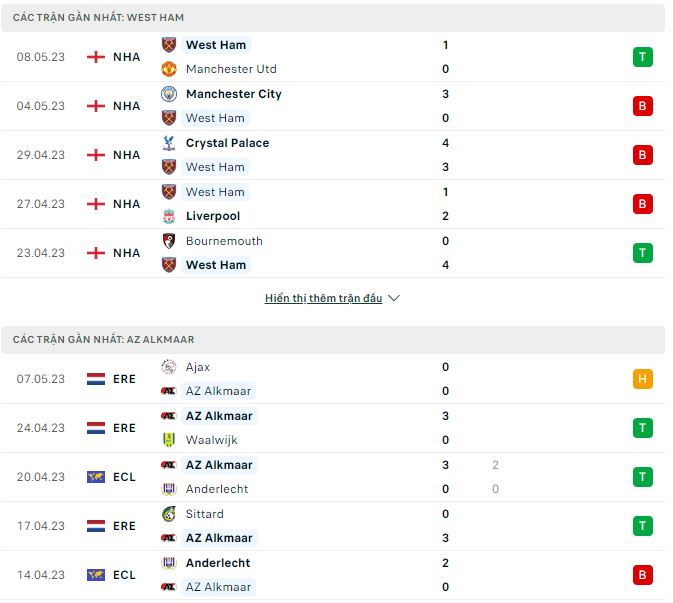Click Netherlands flag on 07.05.23 match
The image size is (673, 603).
click(96, 379)
